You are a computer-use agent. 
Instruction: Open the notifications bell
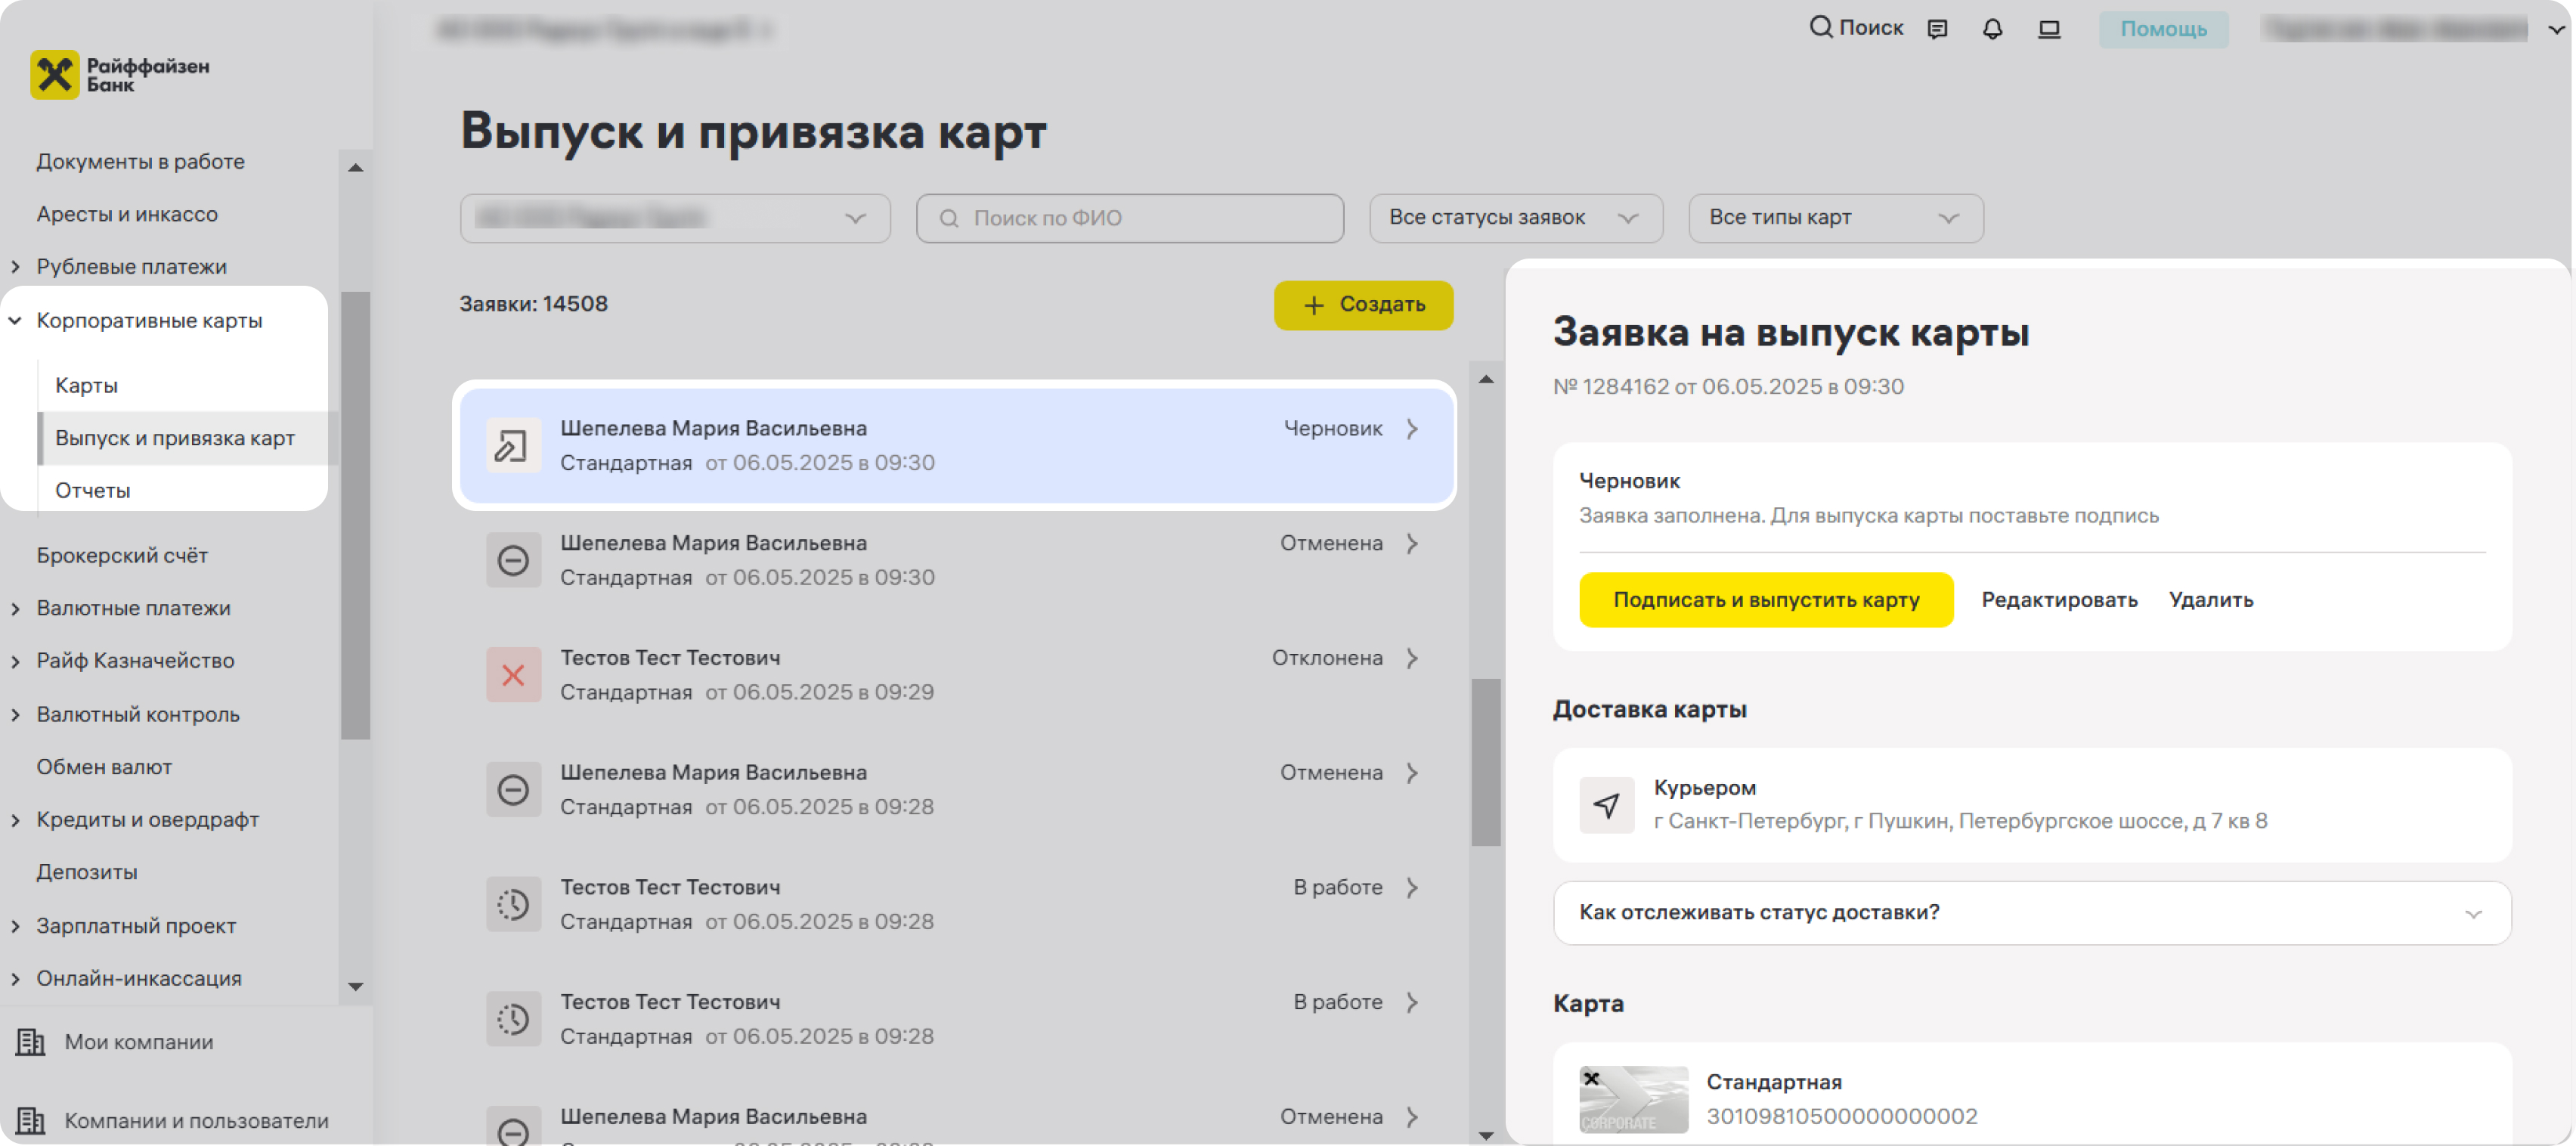click(x=1992, y=29)
